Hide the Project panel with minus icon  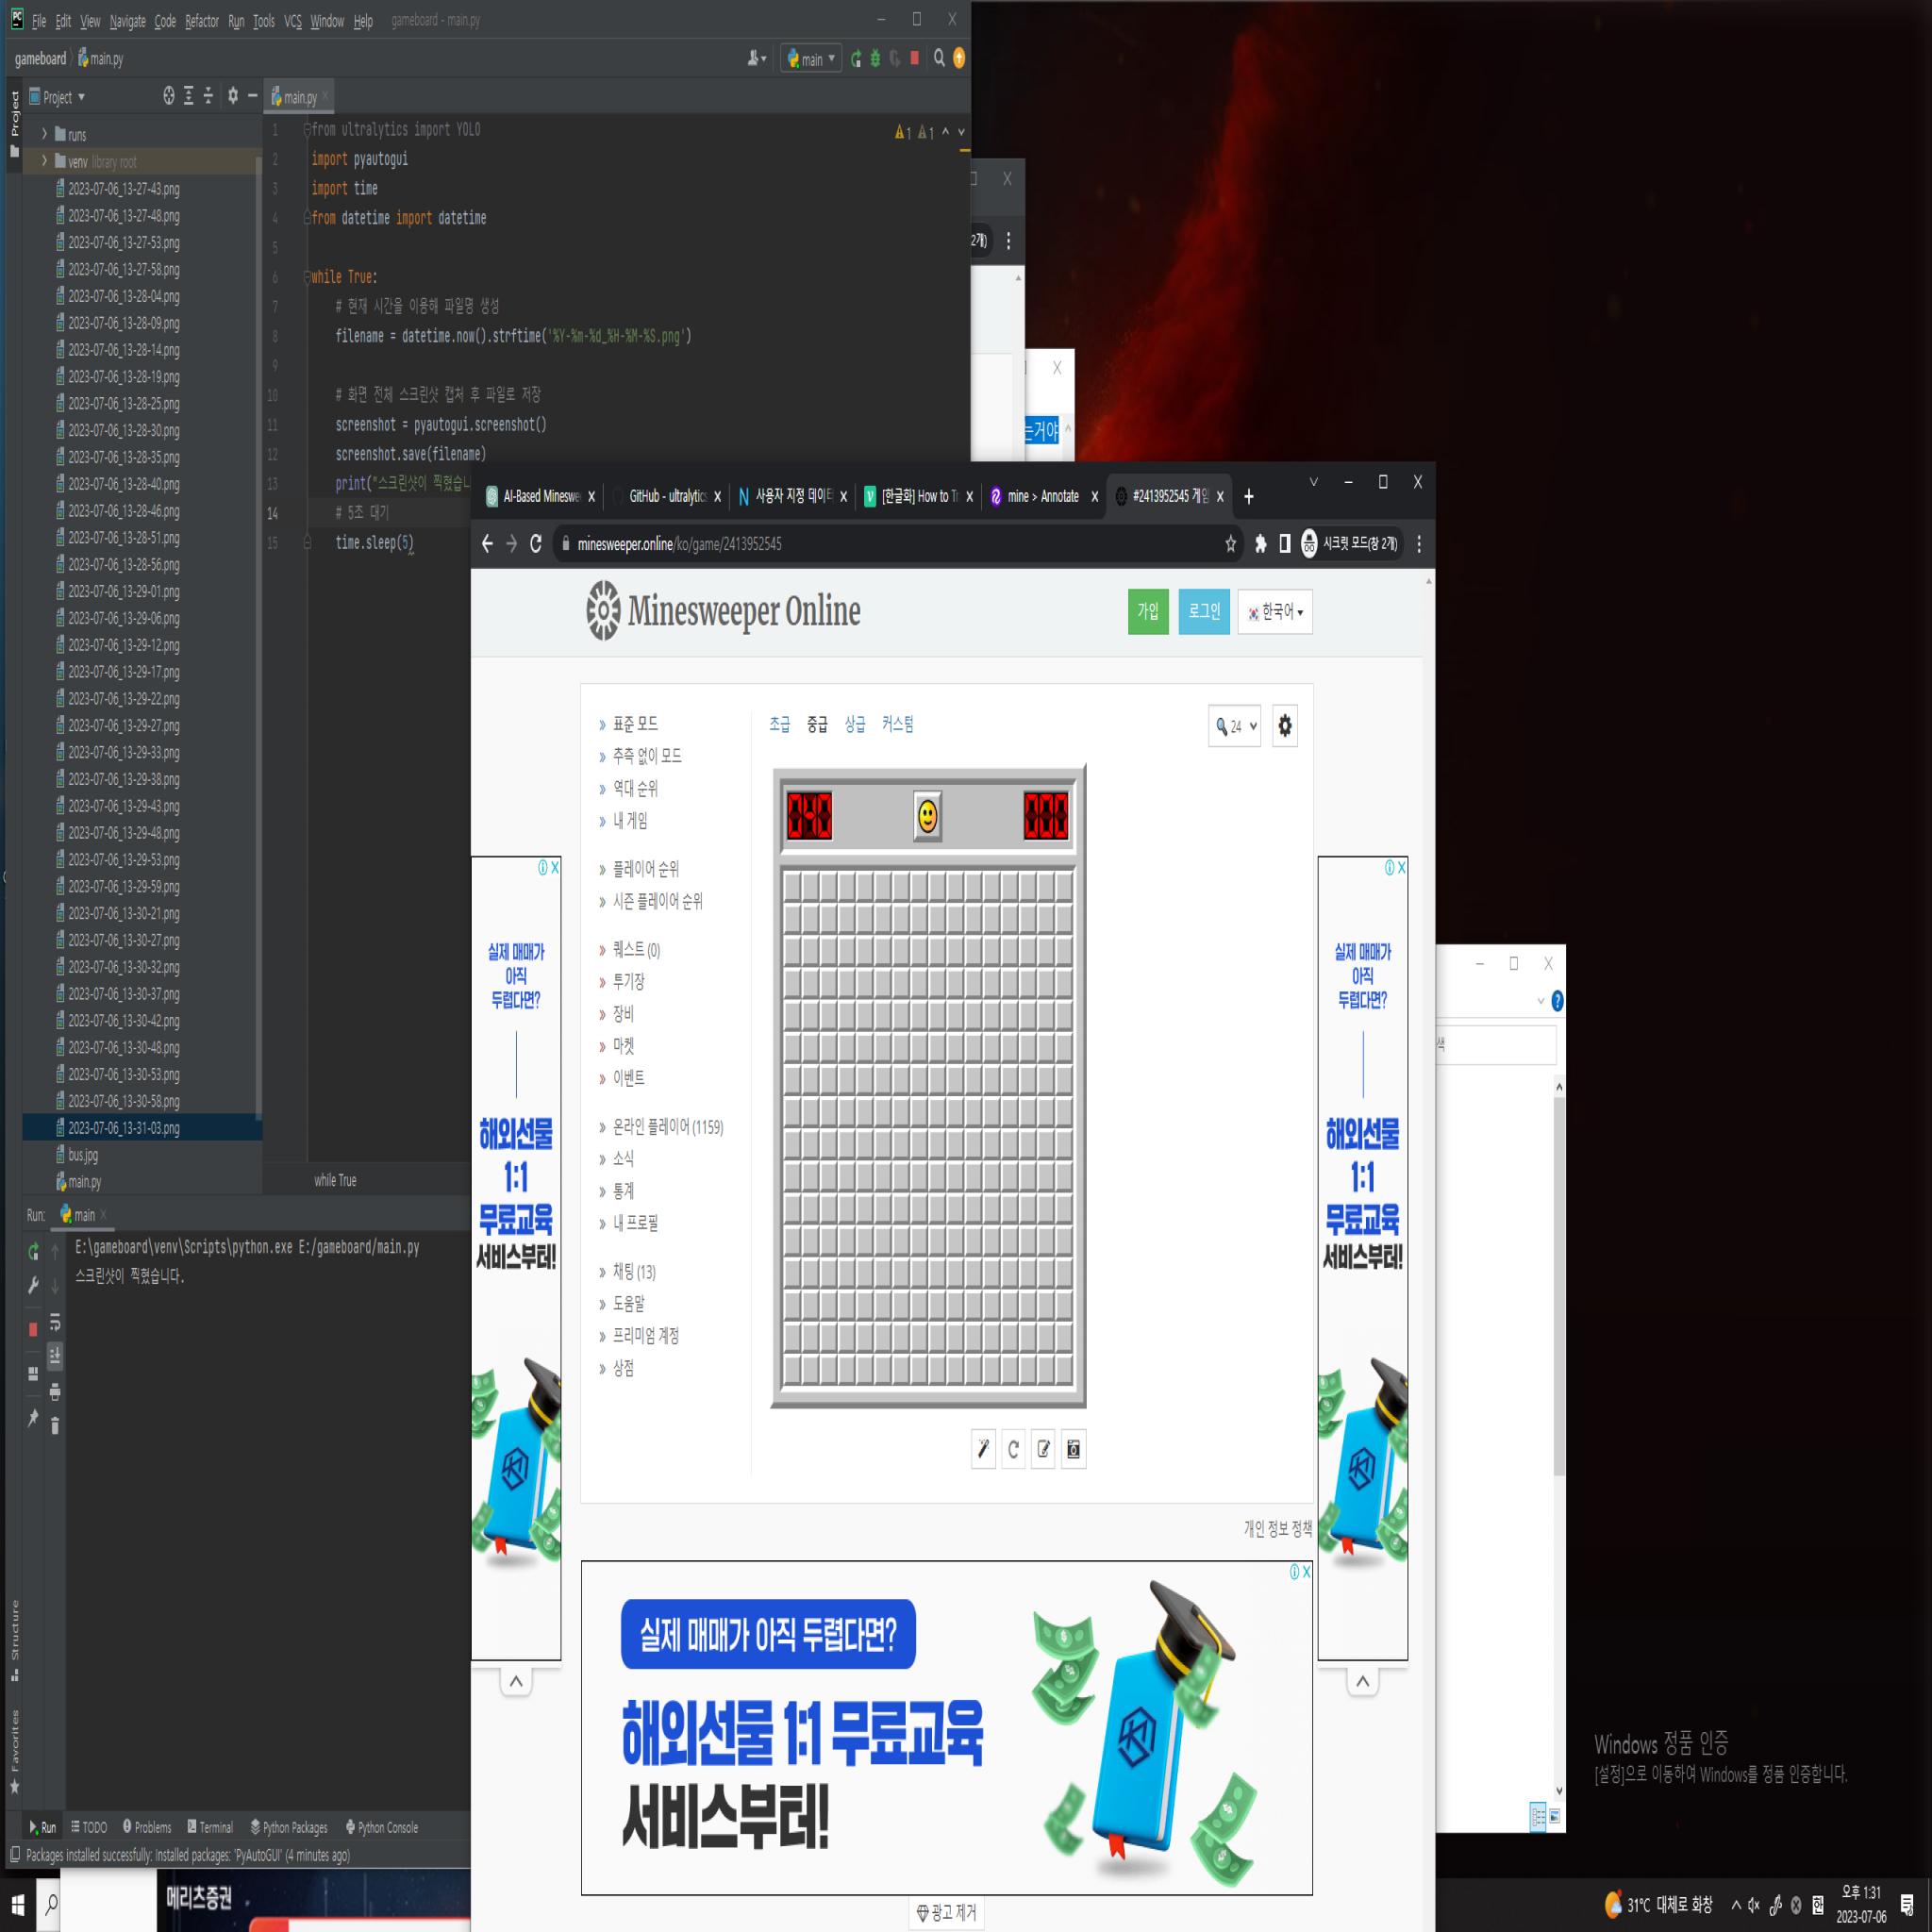(x=252, y=96)
